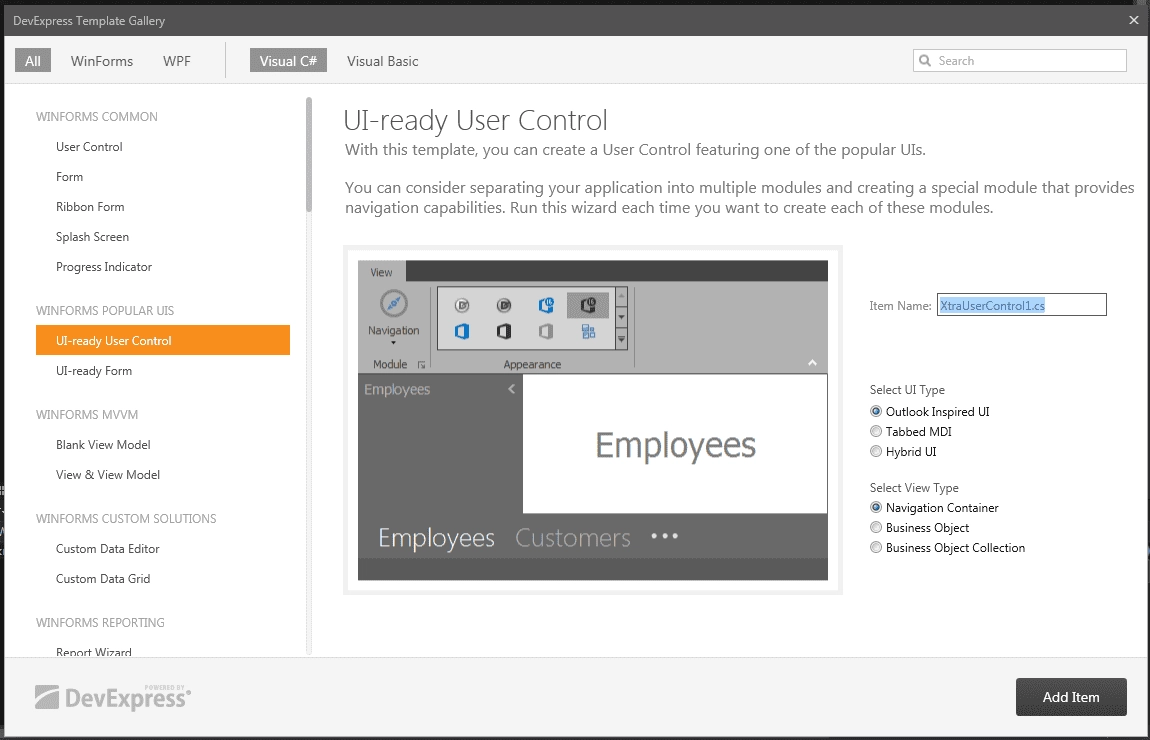
Task: Choose Business Object Collection view type
Action: pyautogui.click(x=876, y=547)
